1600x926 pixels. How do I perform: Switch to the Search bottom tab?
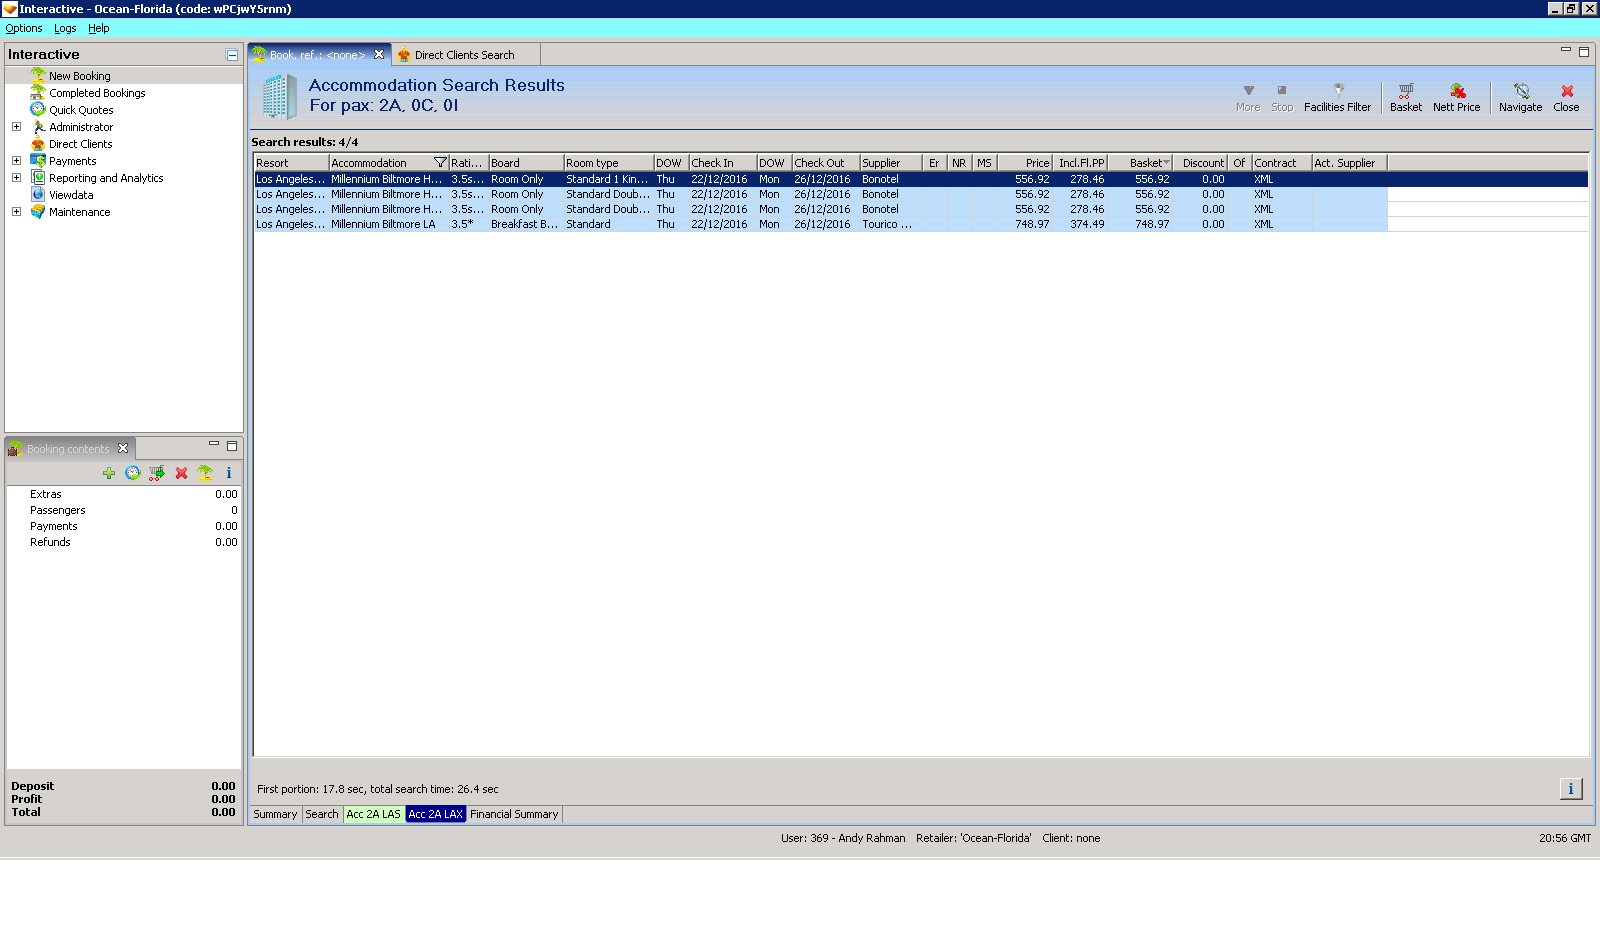(x=322, y=814)
